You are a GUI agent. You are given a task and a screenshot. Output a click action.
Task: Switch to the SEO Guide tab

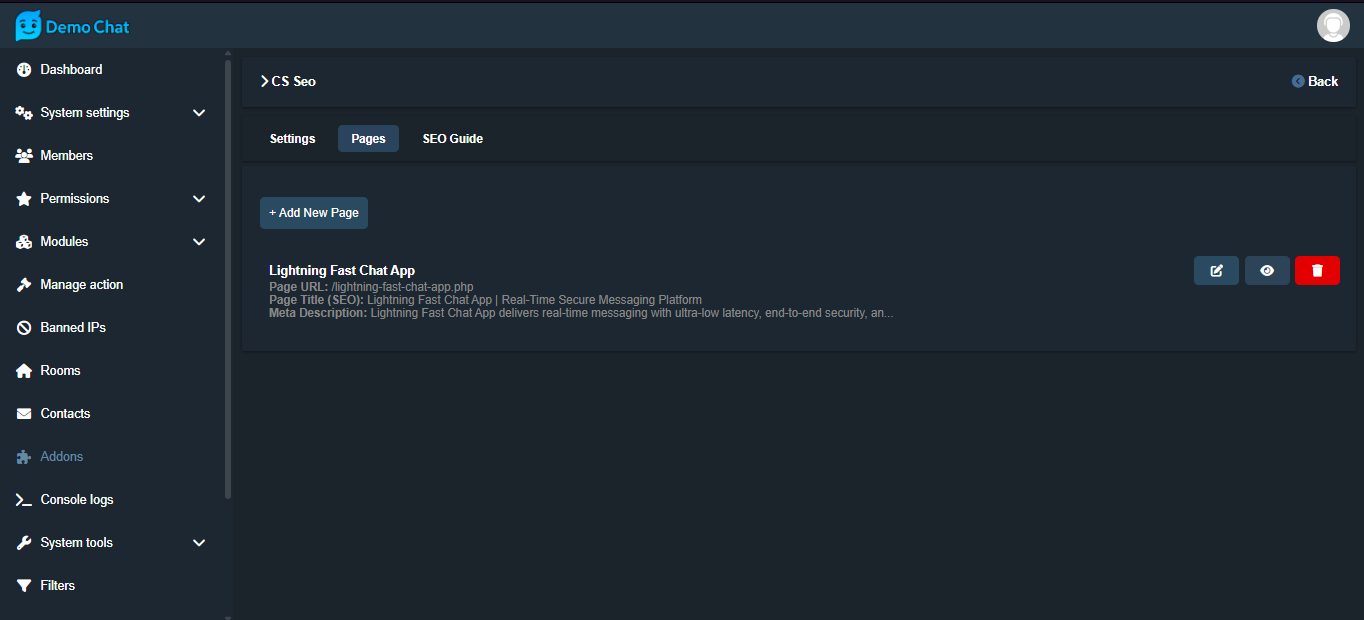tap(452, 139)
